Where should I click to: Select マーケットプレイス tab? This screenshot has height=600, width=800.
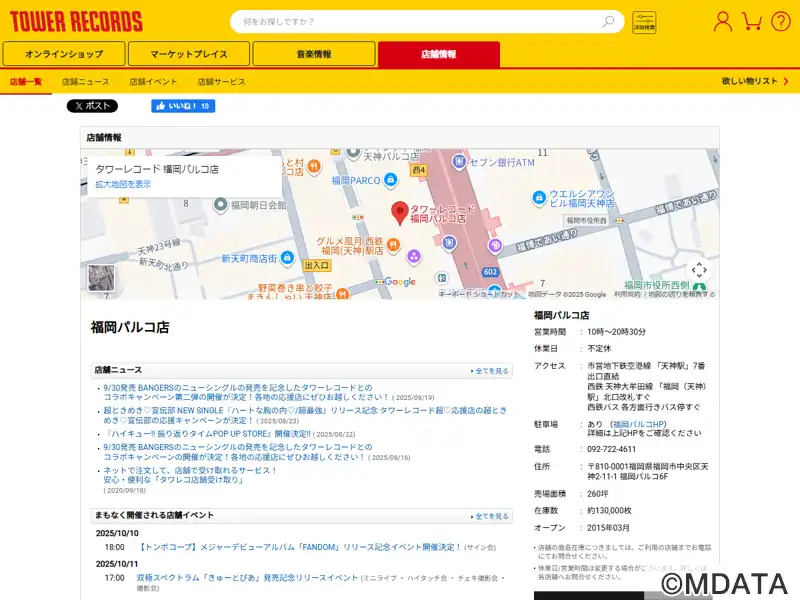pos(189,54)
